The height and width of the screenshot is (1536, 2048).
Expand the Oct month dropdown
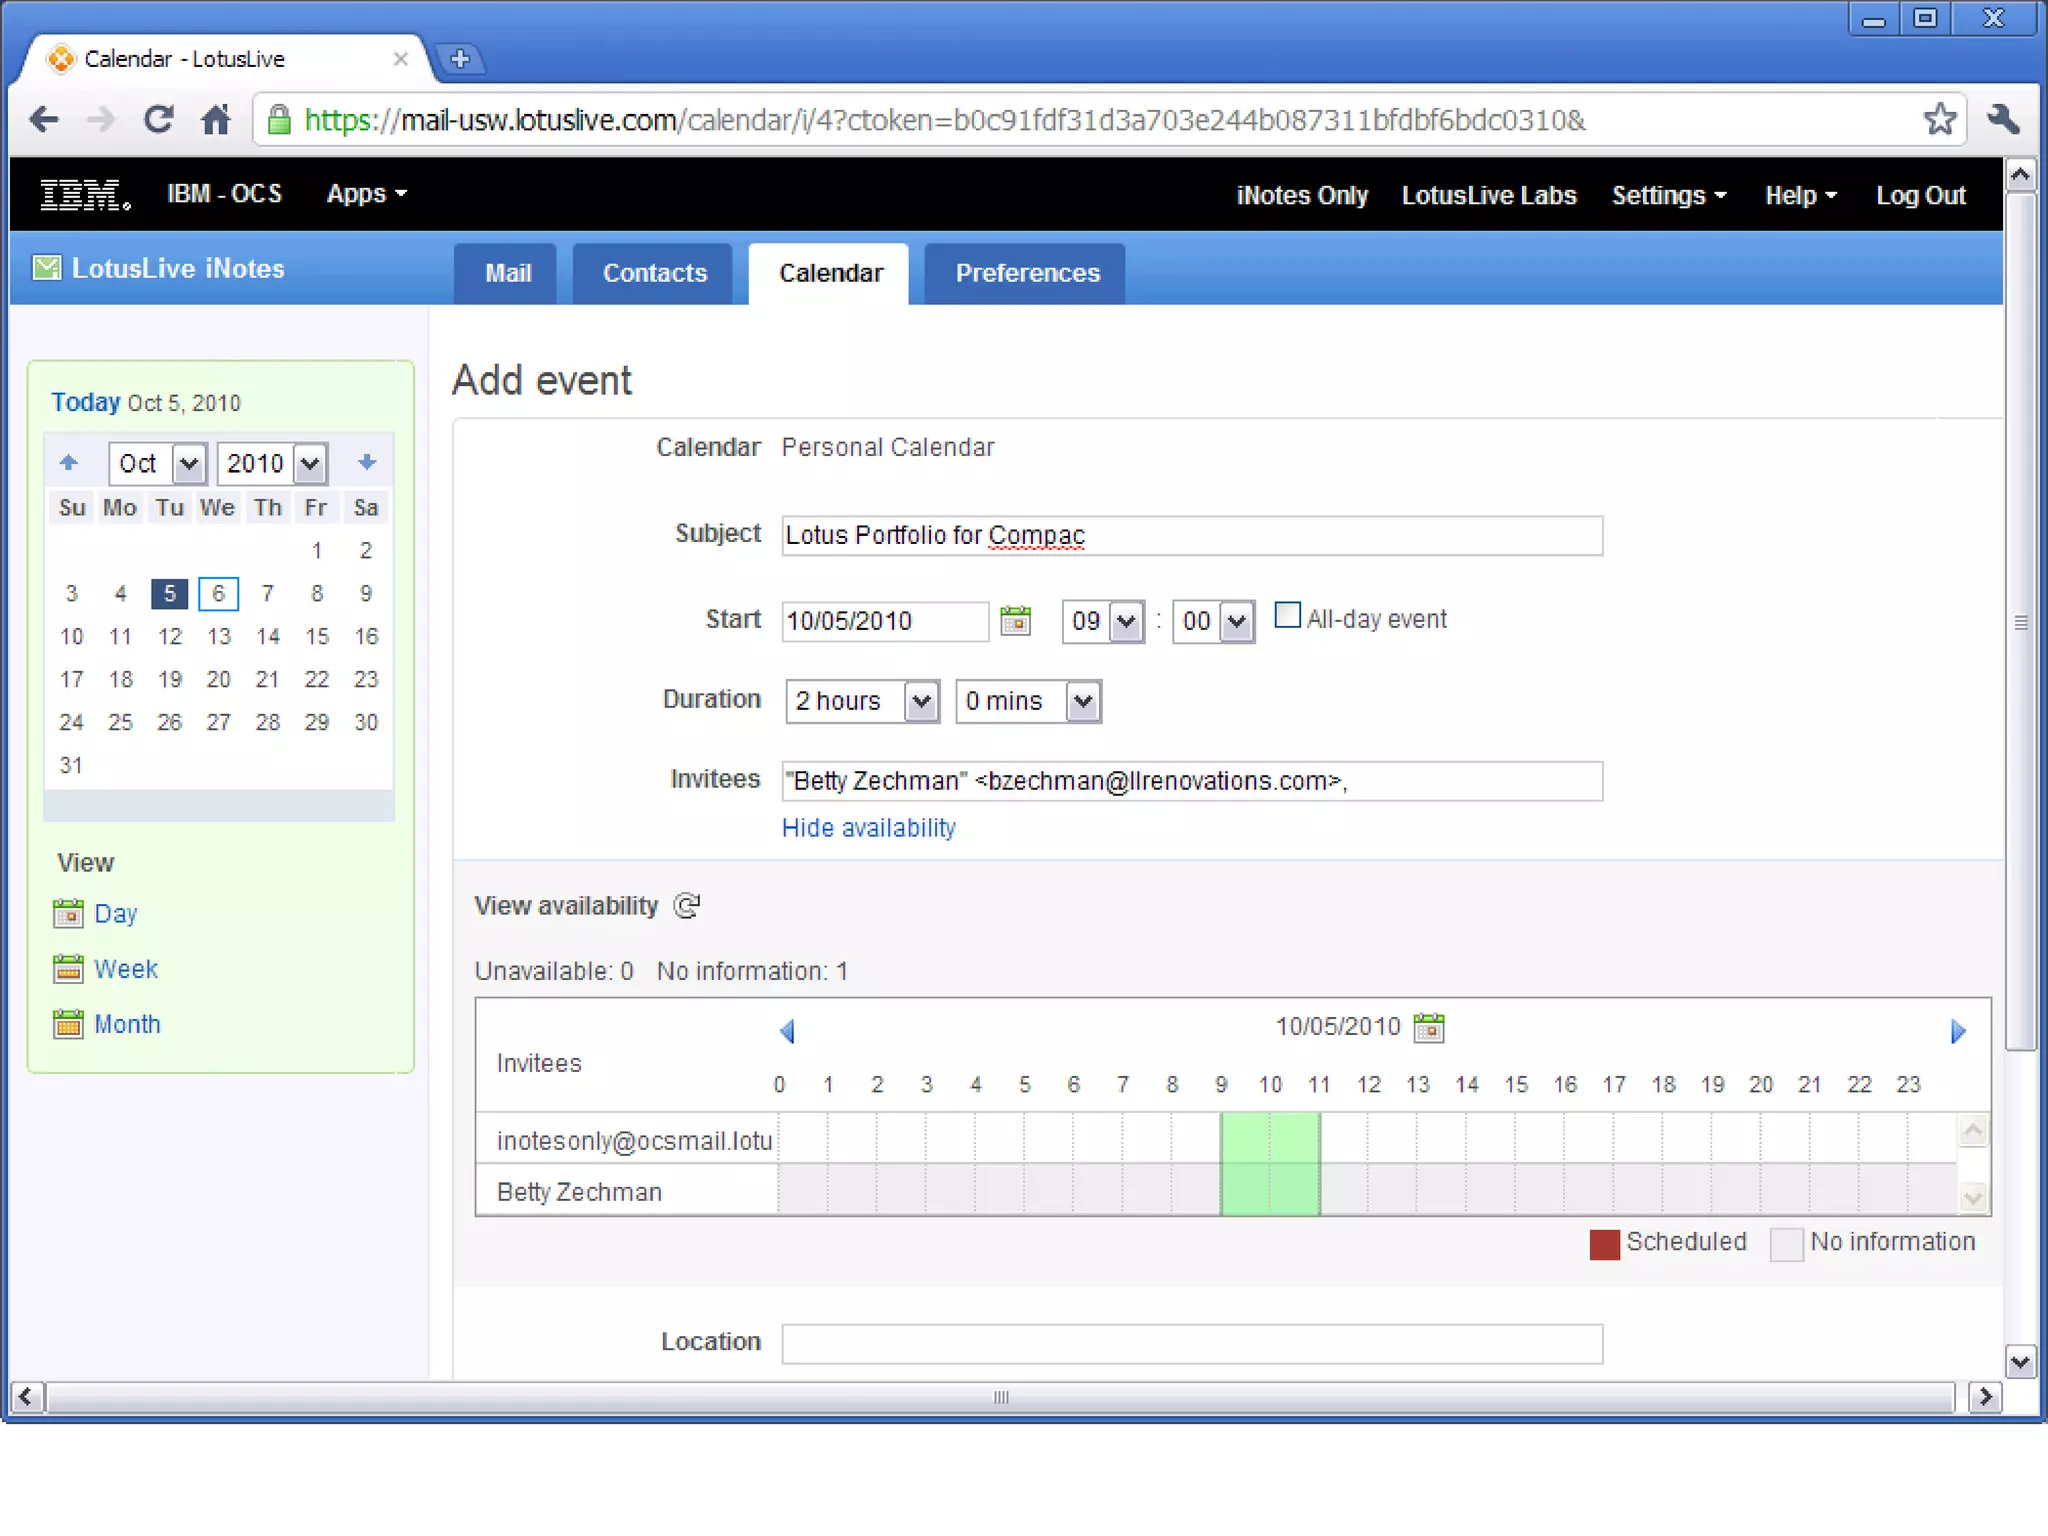coord(188,463)
